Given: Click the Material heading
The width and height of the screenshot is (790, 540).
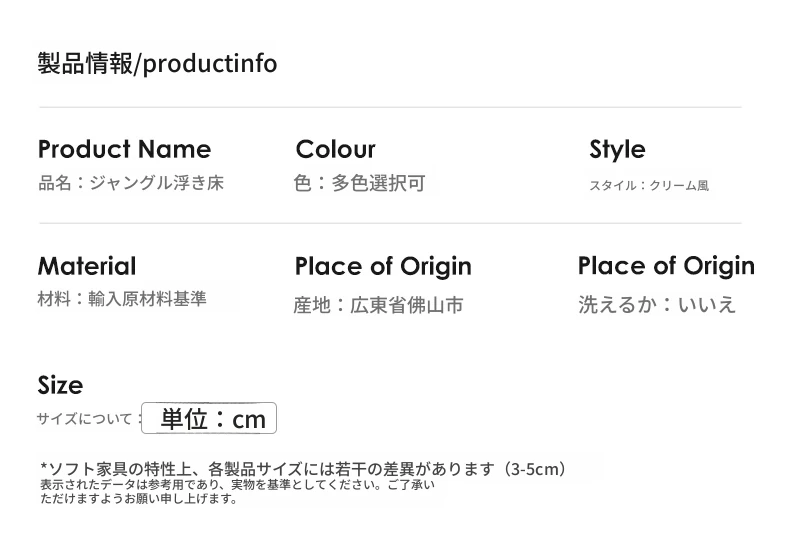Looking at the screenshot, I should coord(87,266).
